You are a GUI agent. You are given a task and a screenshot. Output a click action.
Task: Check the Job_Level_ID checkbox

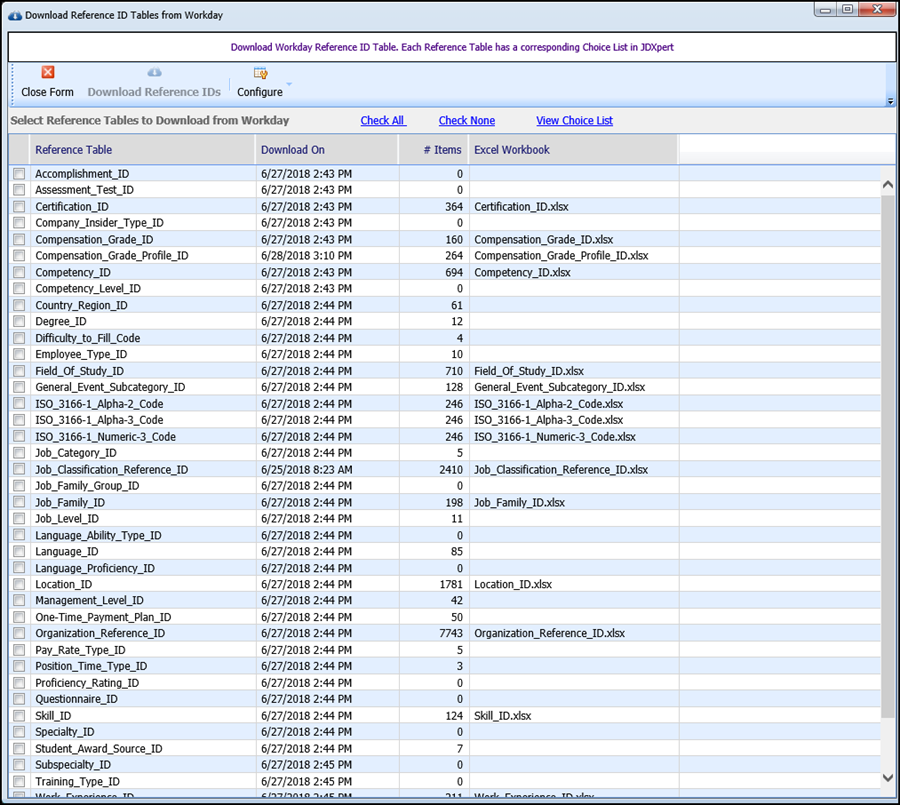point(20,518)
